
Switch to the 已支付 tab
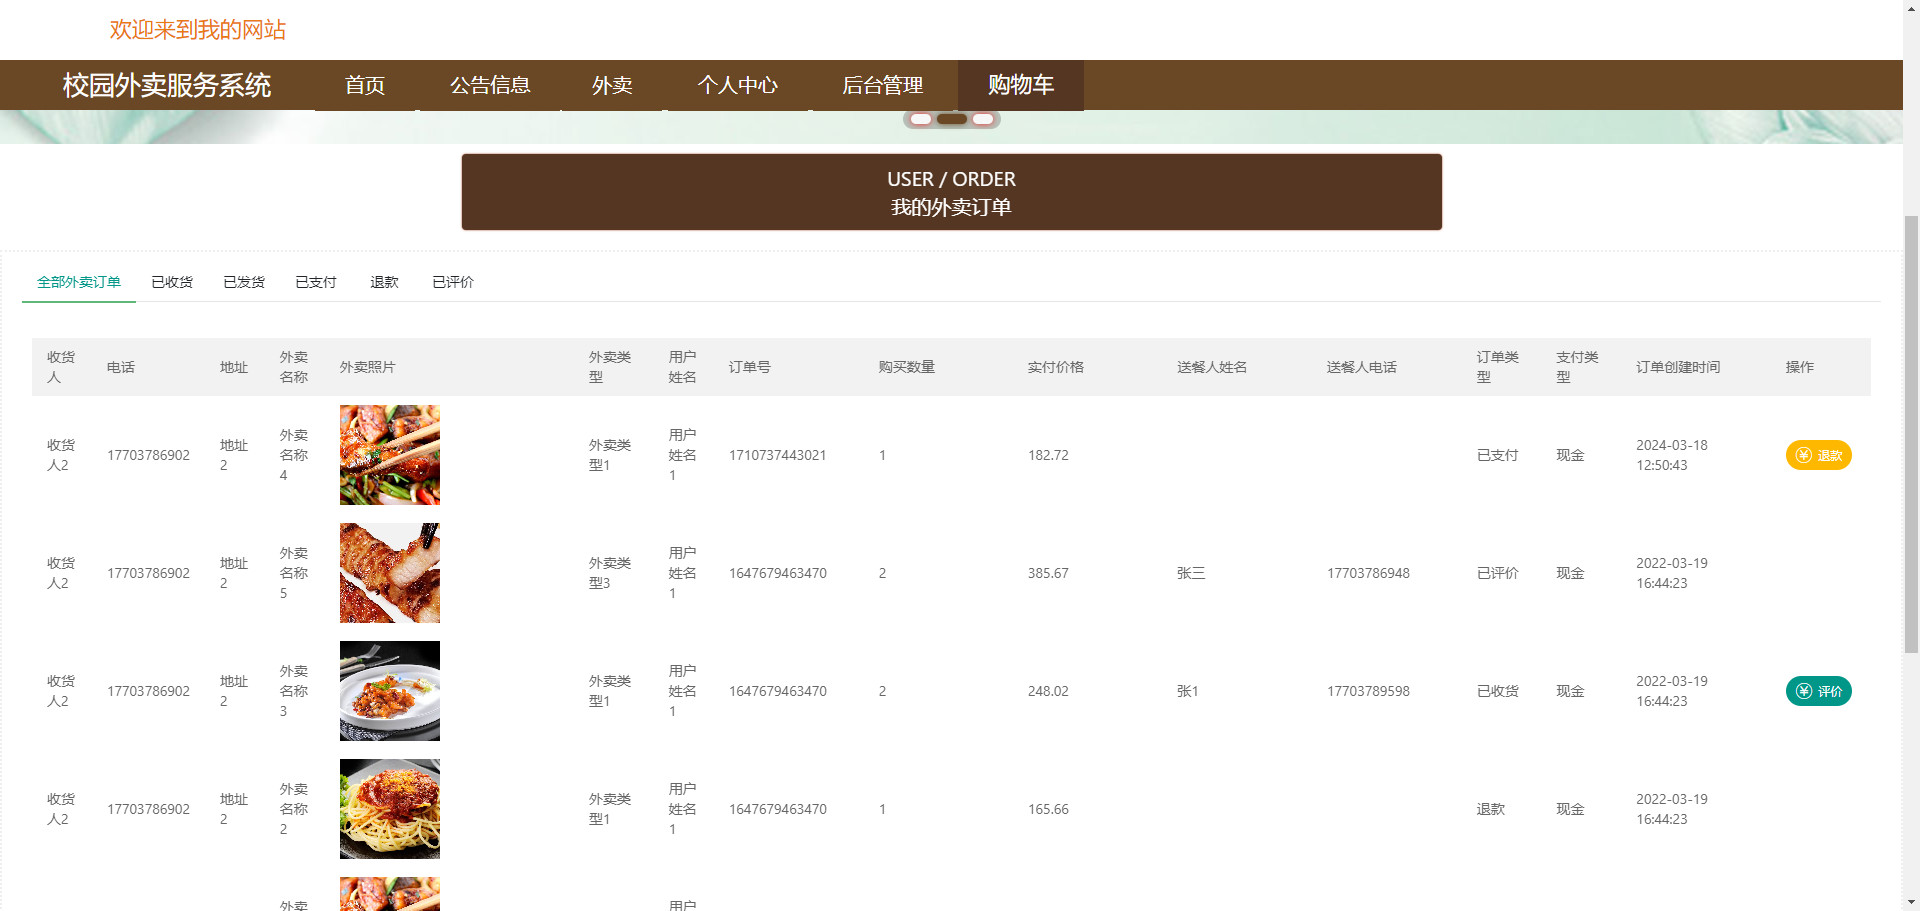click(316, 282)
